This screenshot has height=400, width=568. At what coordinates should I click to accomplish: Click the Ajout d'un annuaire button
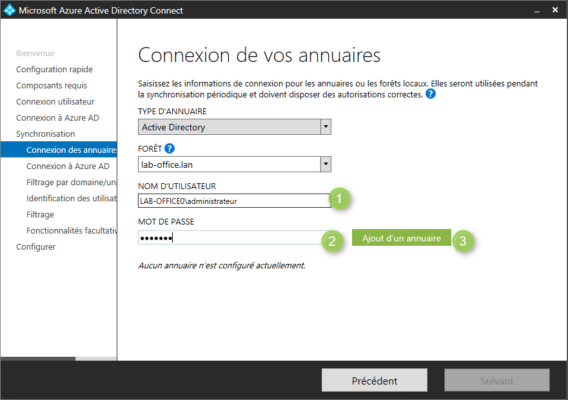point(401,238)
